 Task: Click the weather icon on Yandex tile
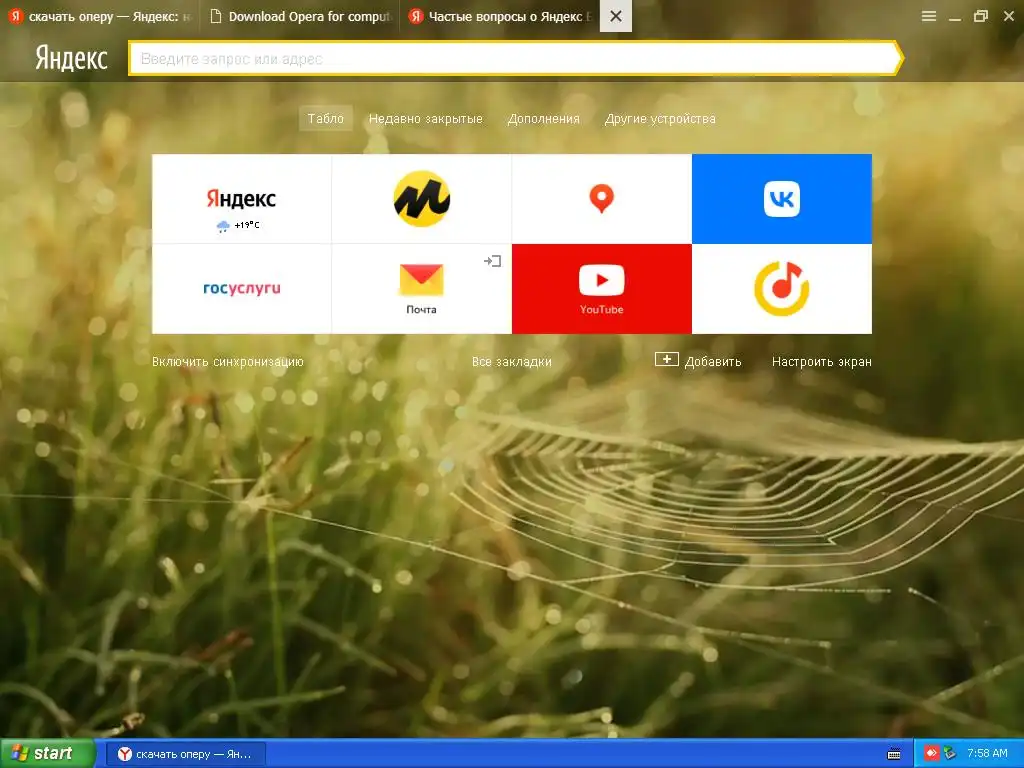[223, 226]
